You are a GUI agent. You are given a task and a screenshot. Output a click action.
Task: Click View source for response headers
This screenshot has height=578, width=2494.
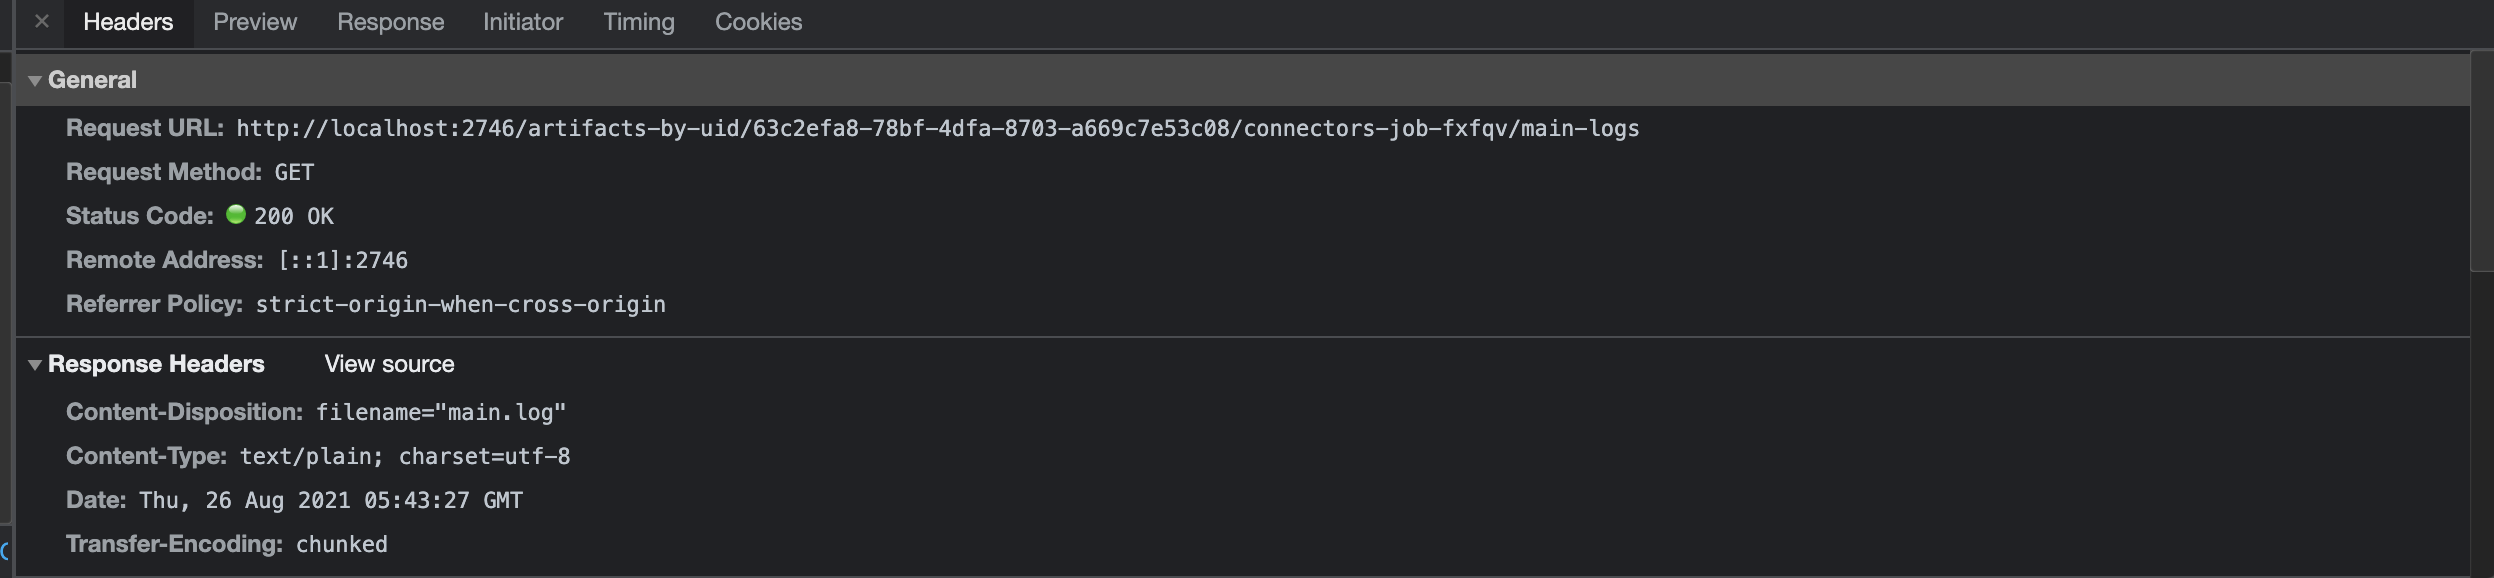(389, 364)
